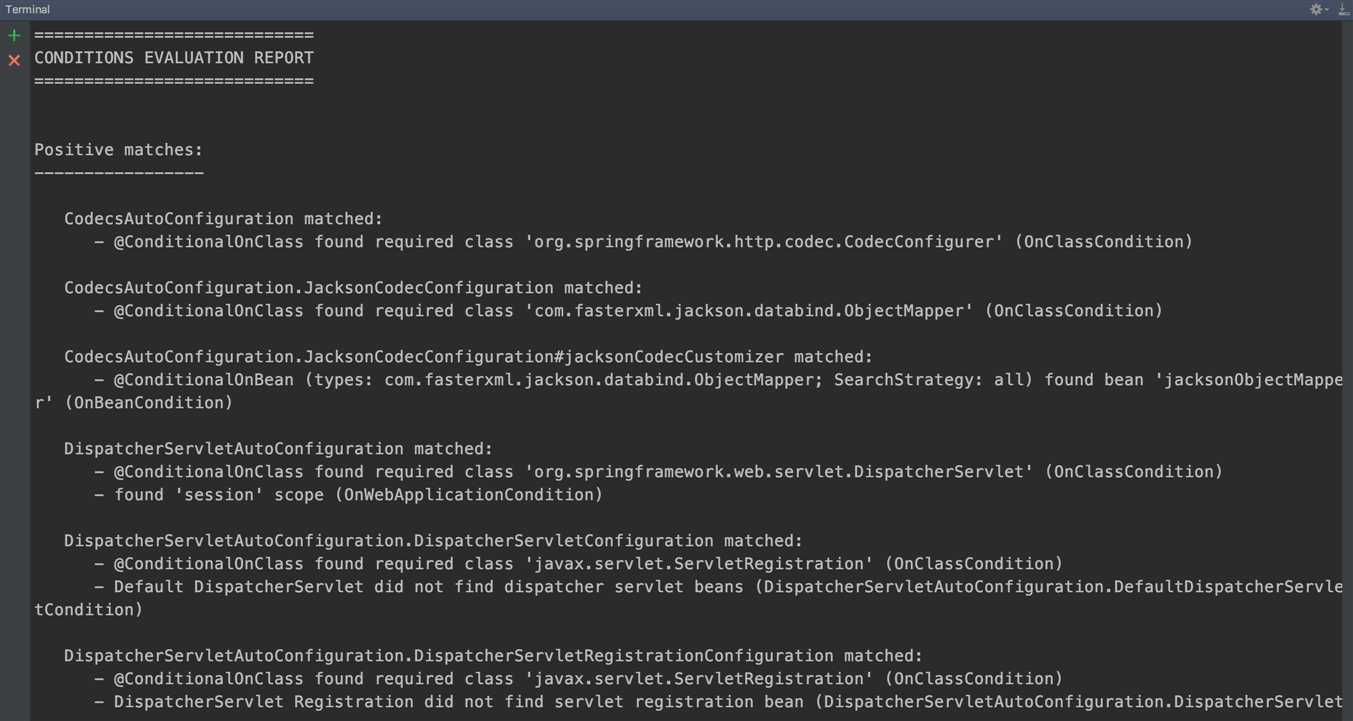Hide the Terminal tool window

[x=1343, y=9]
